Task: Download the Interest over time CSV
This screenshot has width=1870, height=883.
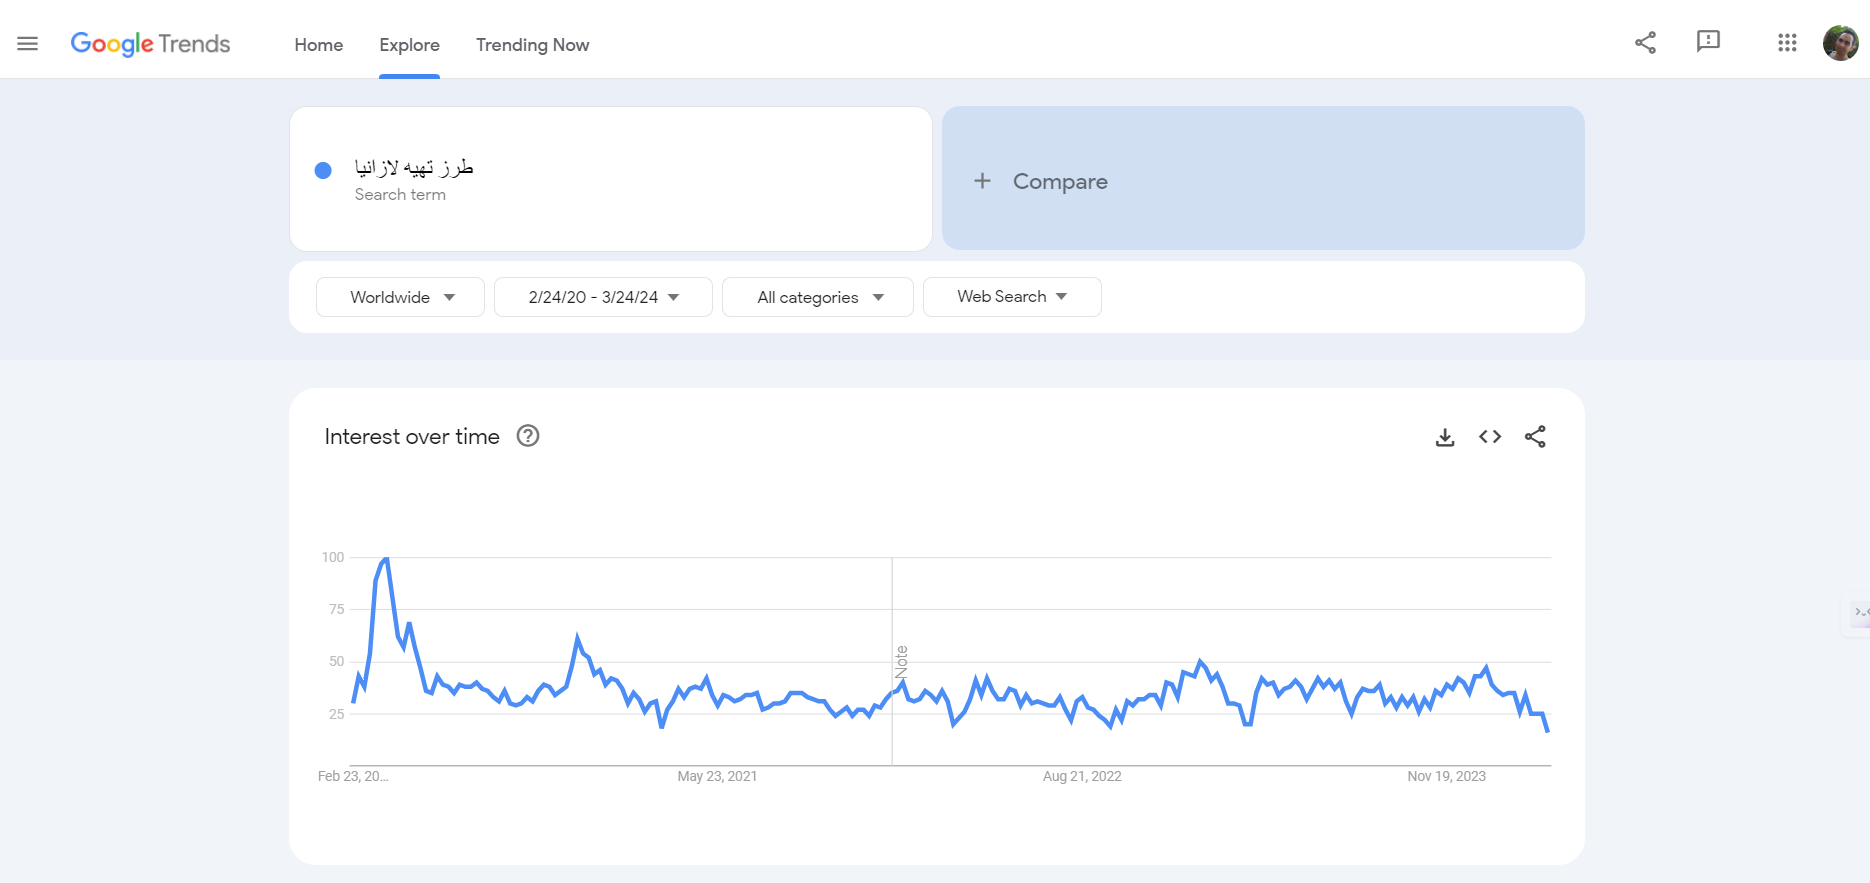Action: point(1445,437)
